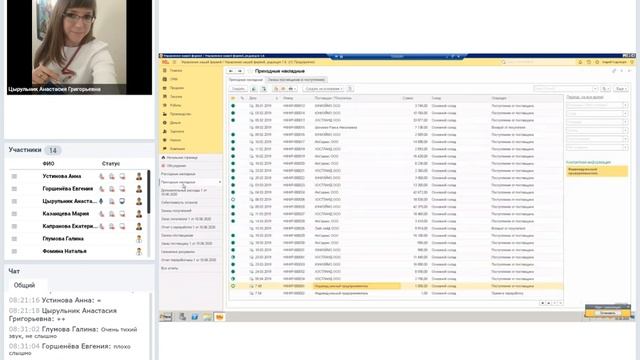Click the Создать button
The width and height of the screenshot is (640, 360).
coord(238,89)
